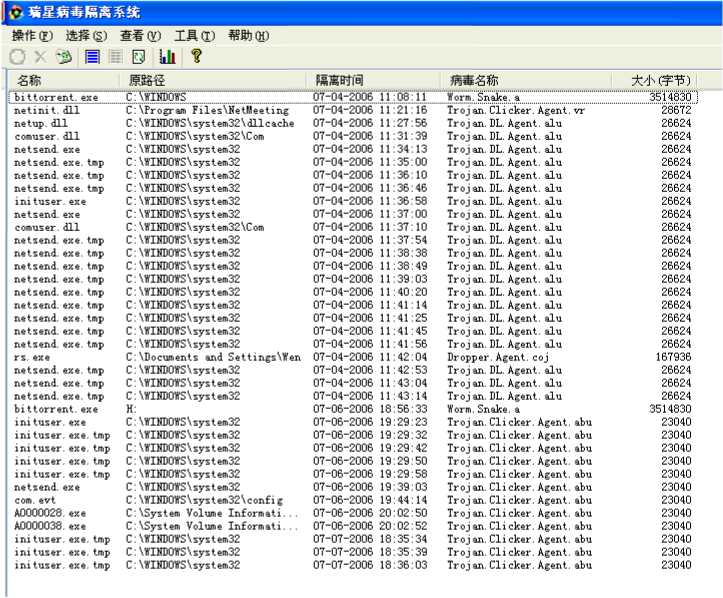Sort by the 名称 column header
Viewport: 723px width, 598px height.
[64, 80]
